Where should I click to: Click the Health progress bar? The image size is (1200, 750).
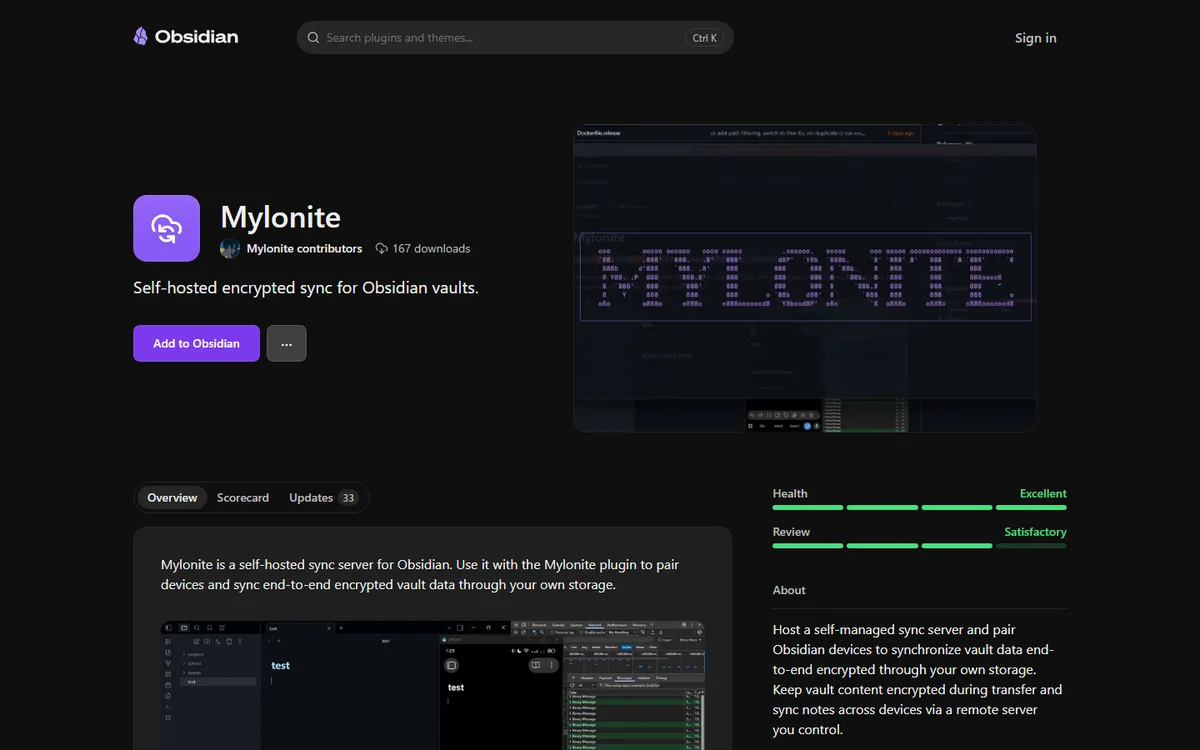[920, 508]
